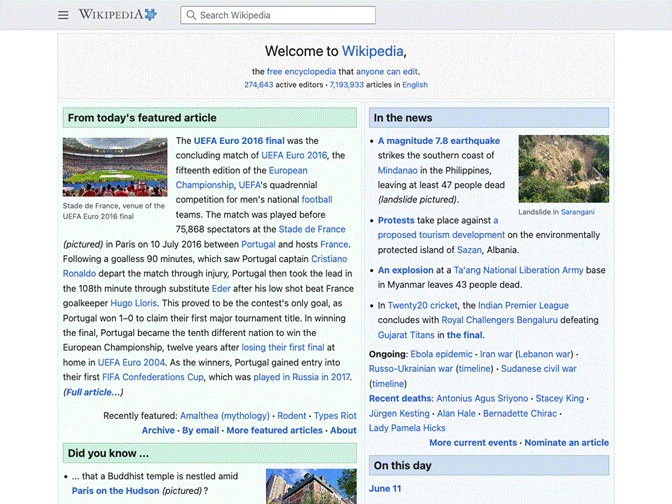Viewport: 672px width, 504px height.
Task: Click the anyone can edit link
Action: (x=387, y=72)
